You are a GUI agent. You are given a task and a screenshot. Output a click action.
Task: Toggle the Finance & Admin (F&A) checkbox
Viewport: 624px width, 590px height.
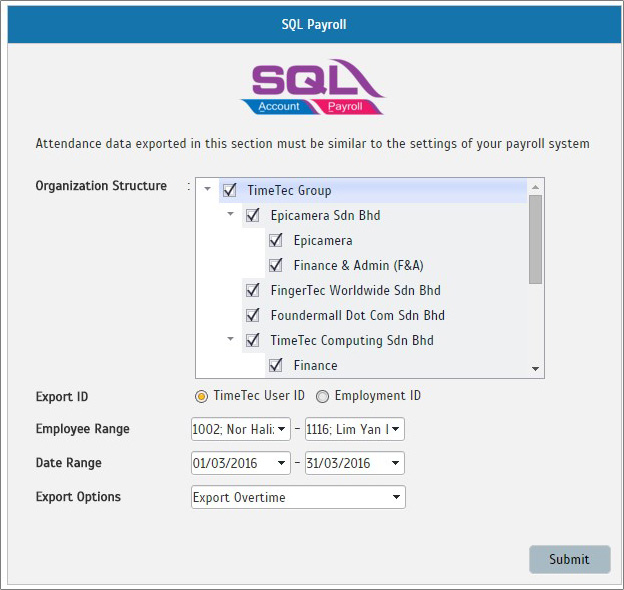pyautogui.click(x=276, y=265)
